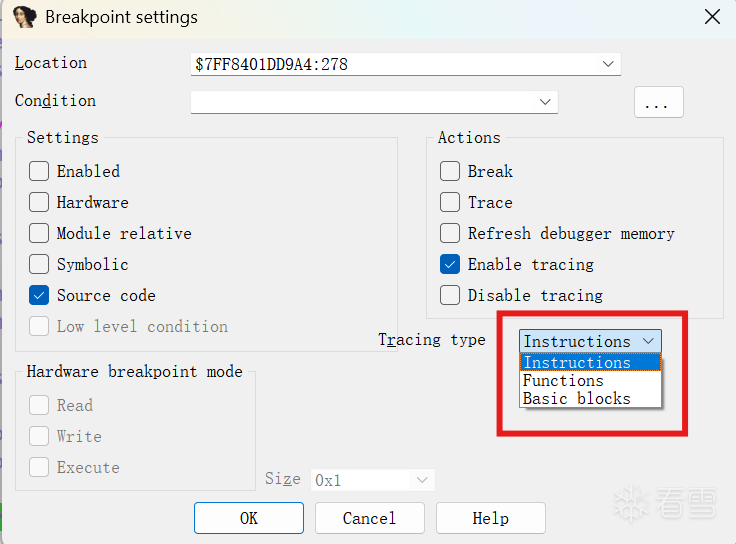Toggle Refresh debugger memory checkbox
This screenshot has height=544, width=736.
pos(450,233)
